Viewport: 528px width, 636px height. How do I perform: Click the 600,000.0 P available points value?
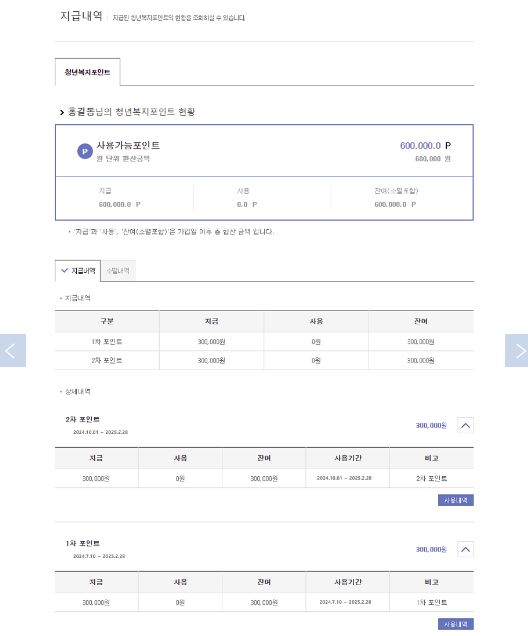(425, 146)
